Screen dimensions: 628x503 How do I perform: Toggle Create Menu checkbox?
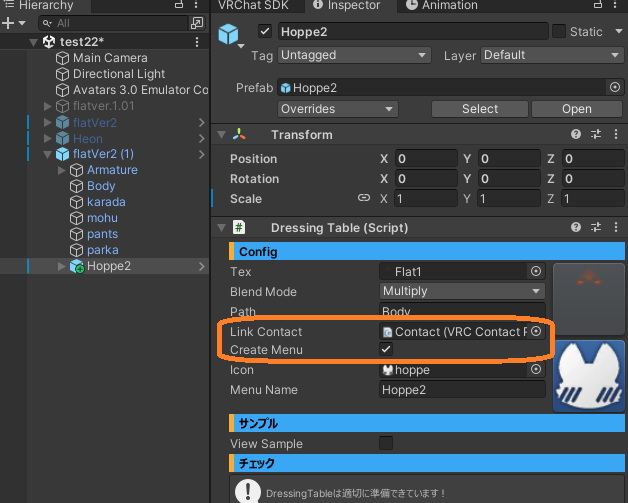[386, 349]
